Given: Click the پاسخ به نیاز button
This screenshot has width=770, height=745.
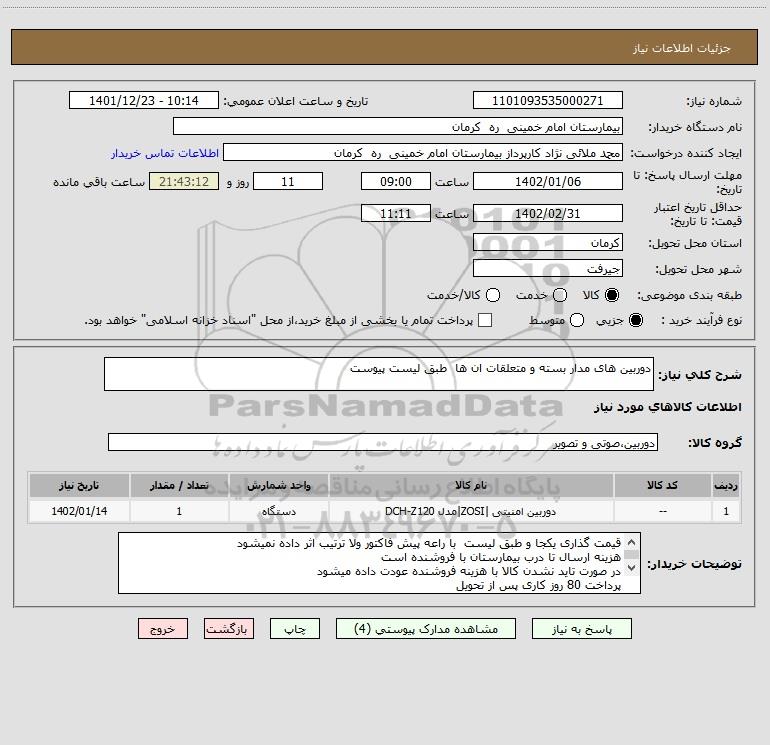Looking at the screenshot, I should (x=581, y=629).
